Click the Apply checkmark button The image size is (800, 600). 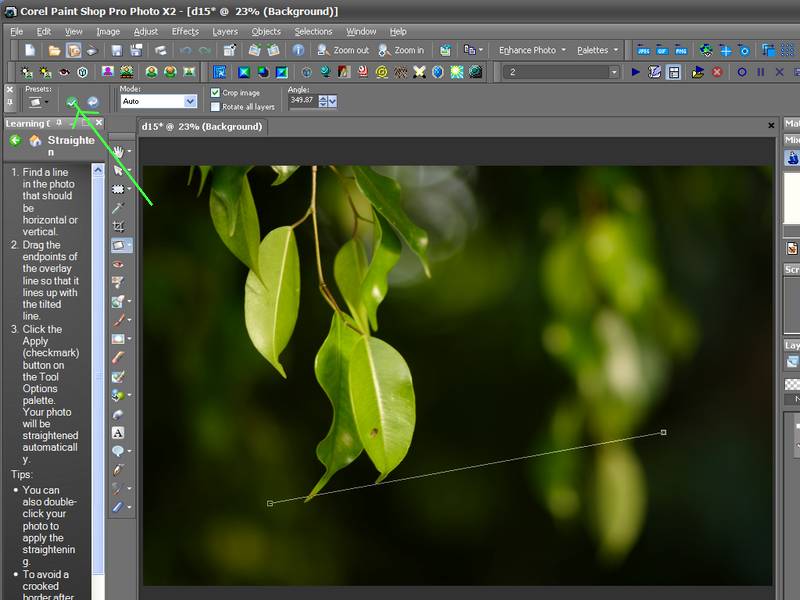click(x=72, y=102)
